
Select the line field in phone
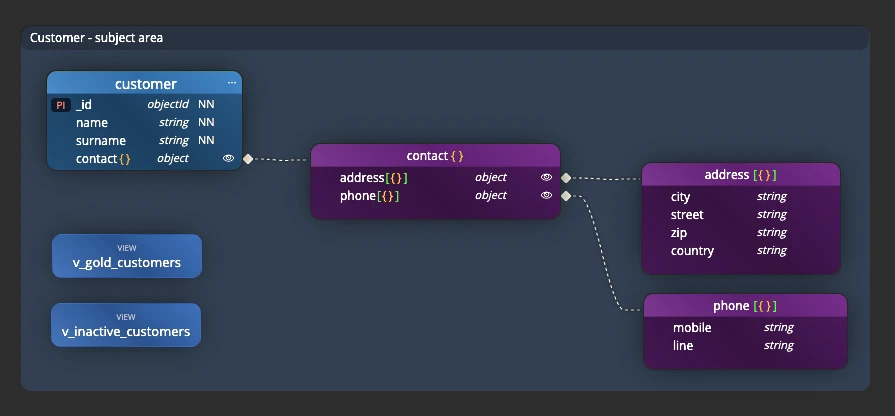(745, 345)
